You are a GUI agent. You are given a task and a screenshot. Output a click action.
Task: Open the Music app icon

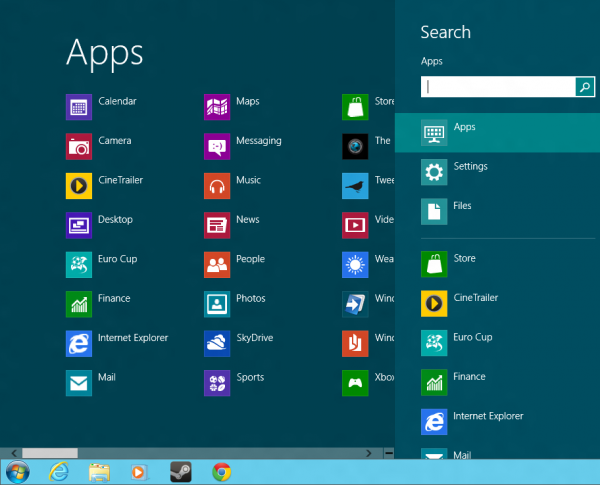(217, 186)
